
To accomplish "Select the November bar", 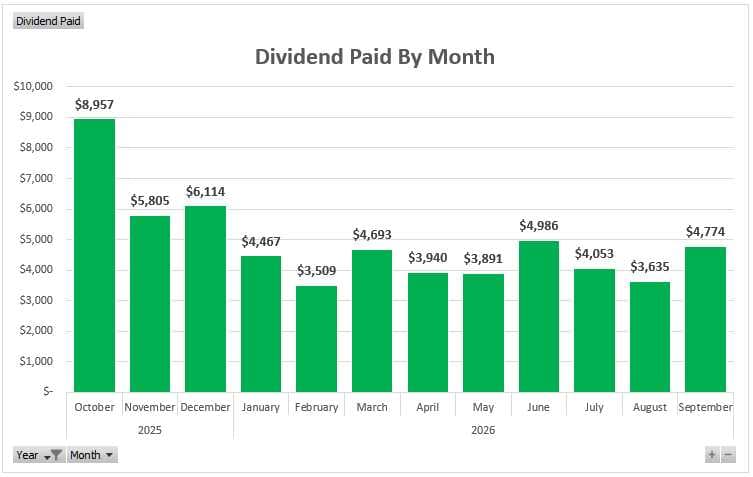I will coord(150,304).
